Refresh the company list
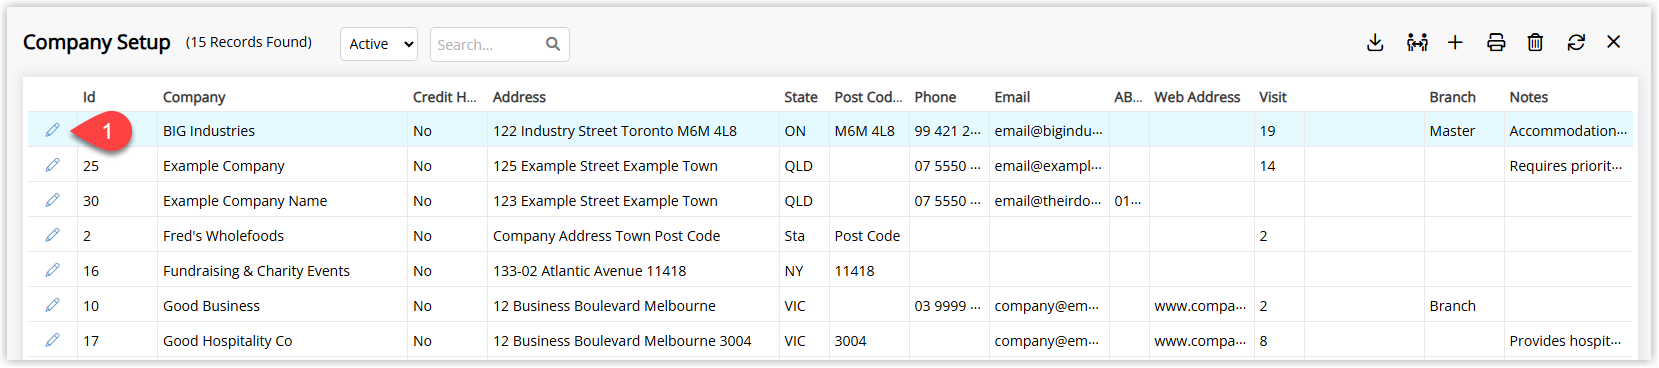The width and height of the screenshot is (1659, 368). [1576, 42]
